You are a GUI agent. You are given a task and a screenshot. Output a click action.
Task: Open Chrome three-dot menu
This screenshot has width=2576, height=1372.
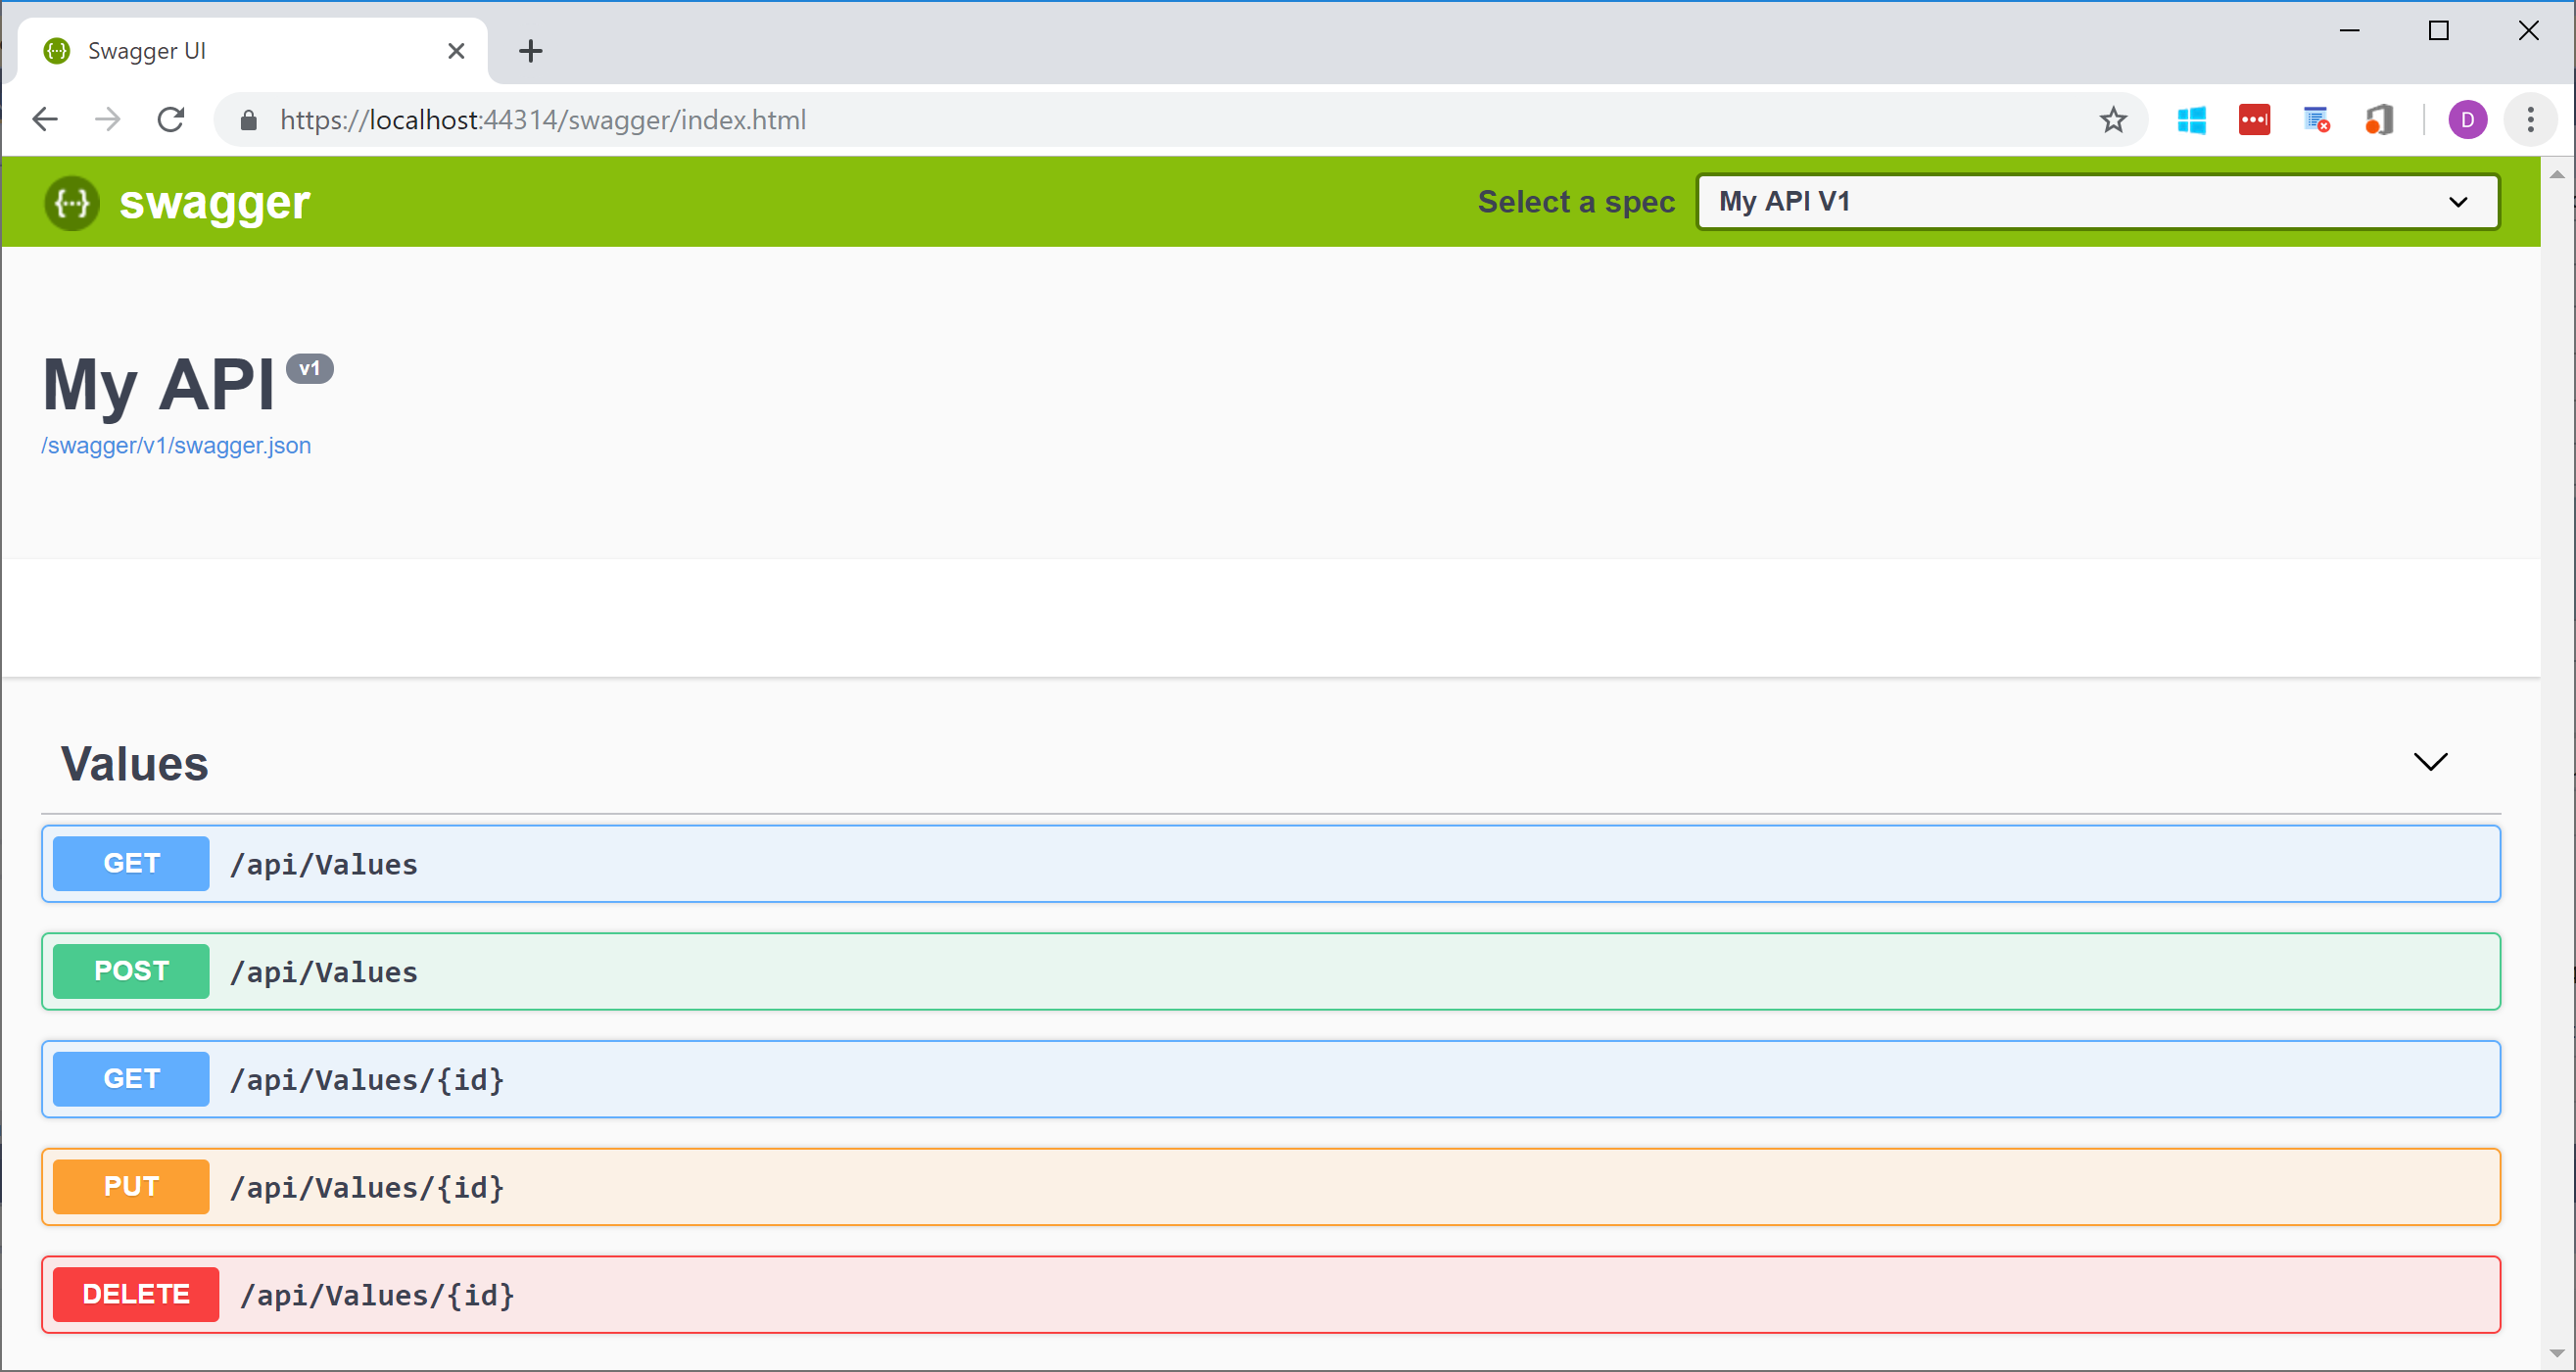[2530, 120]
